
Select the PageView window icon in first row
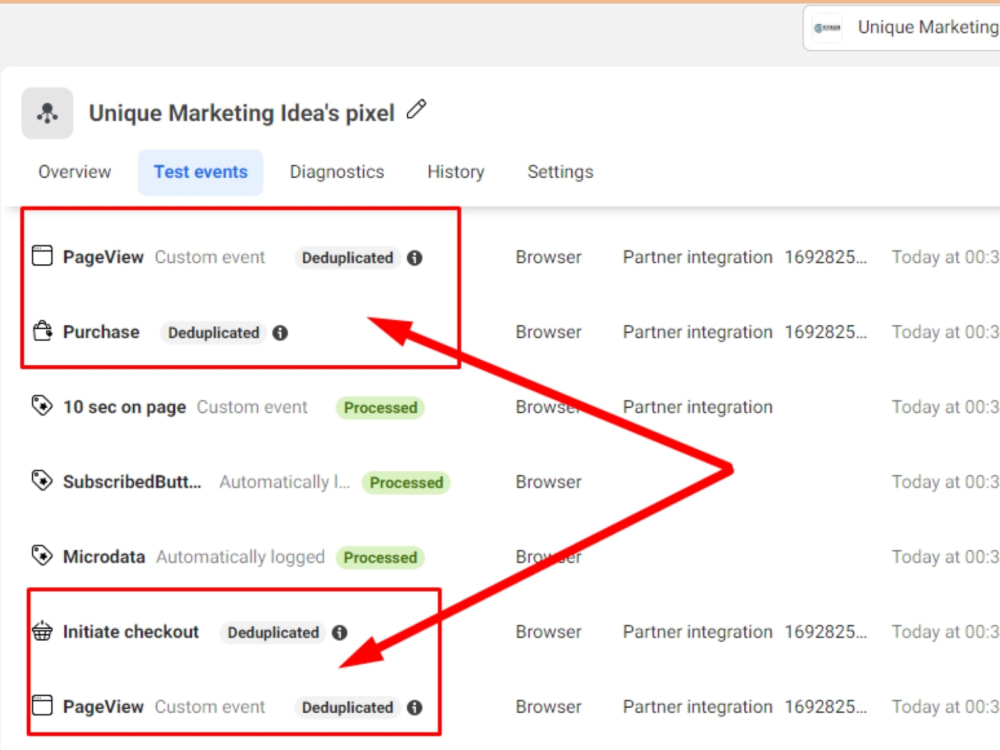(41, 256)
